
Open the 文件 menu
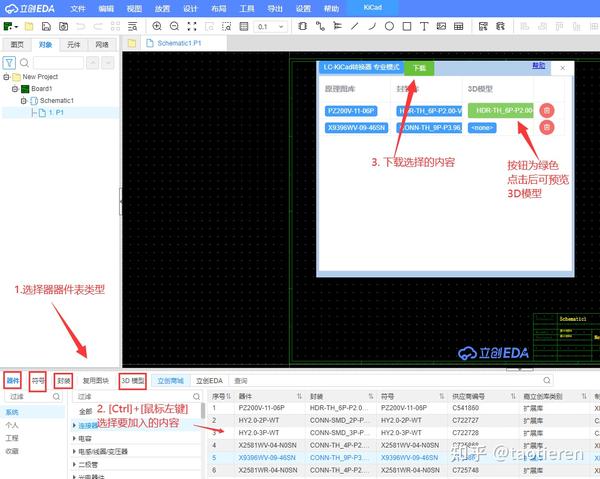point(78,8)
